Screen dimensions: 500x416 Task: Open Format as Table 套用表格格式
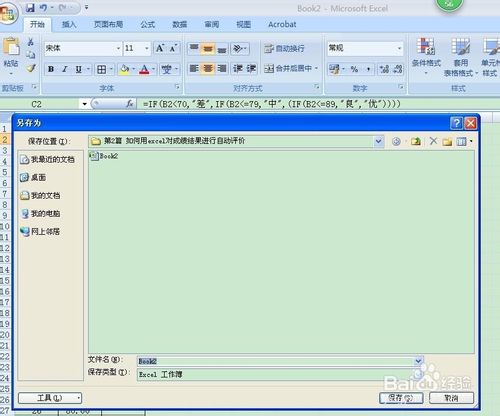coord(461,57)
